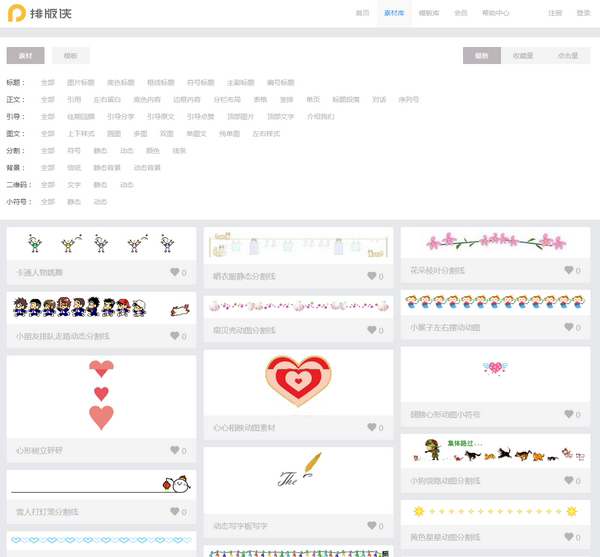600x557 pixels.
Task: Select 文字 in the 二维码 row
Action: 74,185
